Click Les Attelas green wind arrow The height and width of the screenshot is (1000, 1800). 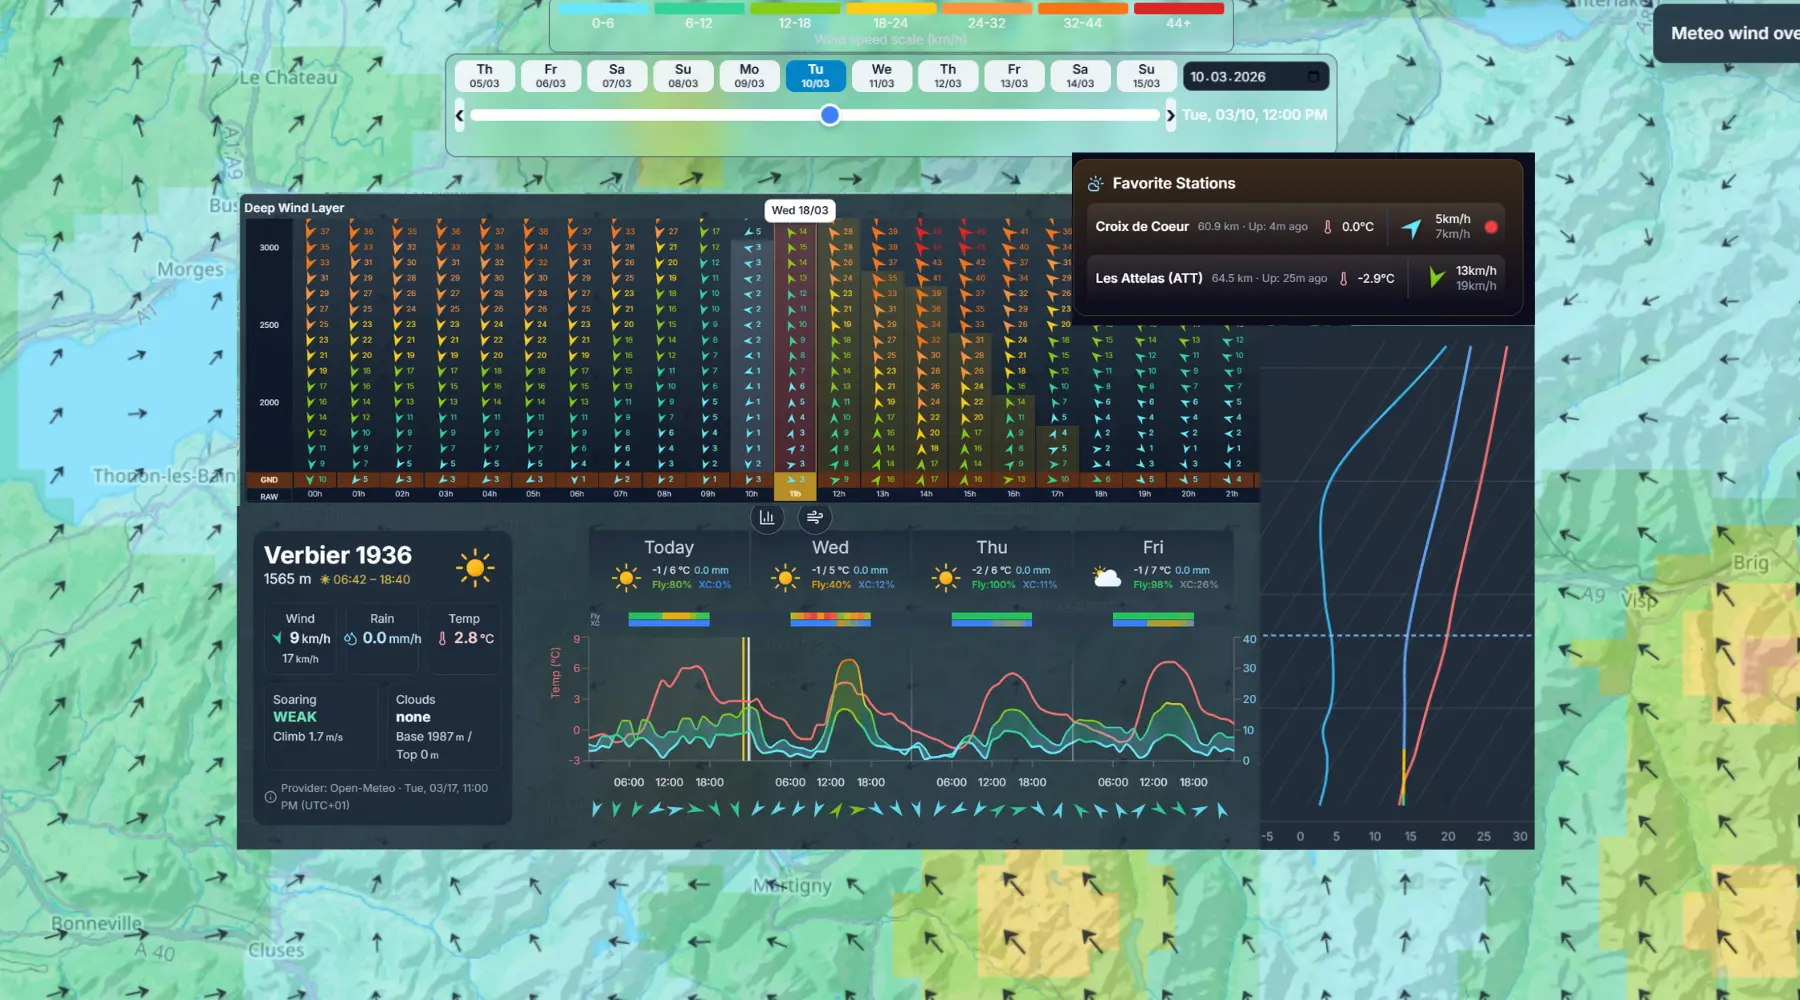(x=1436, y=278)
